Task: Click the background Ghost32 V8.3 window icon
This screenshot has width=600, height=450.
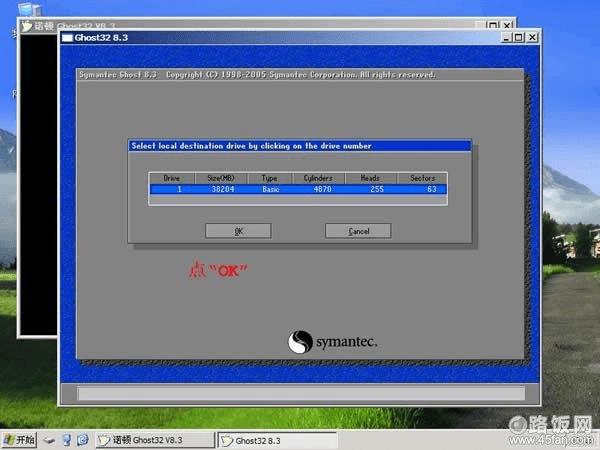Action: coord(27,26)
